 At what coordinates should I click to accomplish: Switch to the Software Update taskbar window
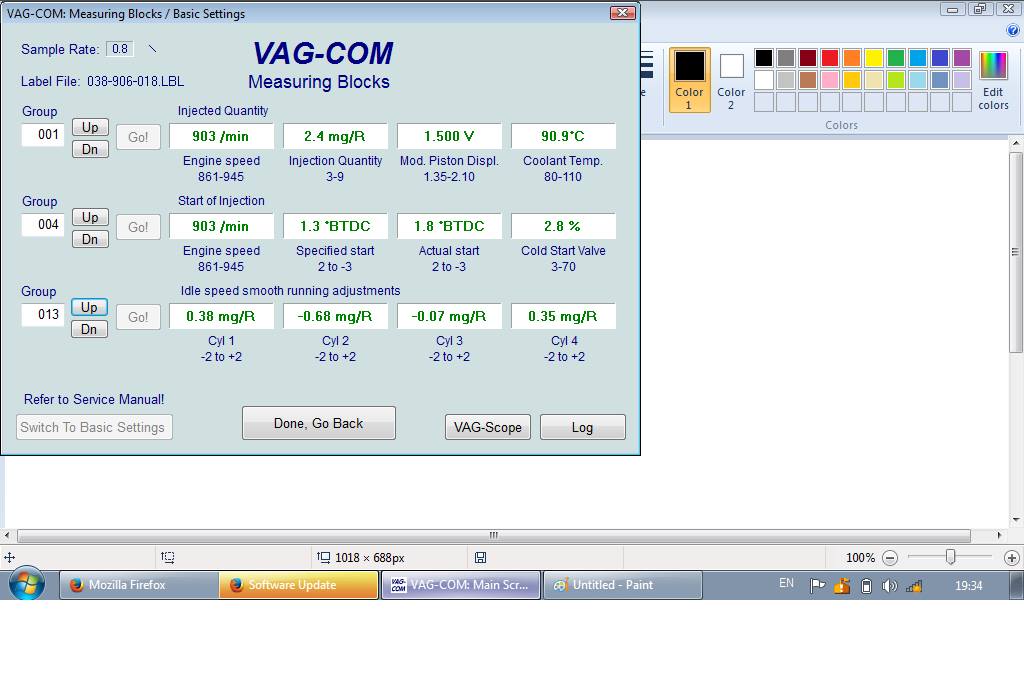pos(298,585)
